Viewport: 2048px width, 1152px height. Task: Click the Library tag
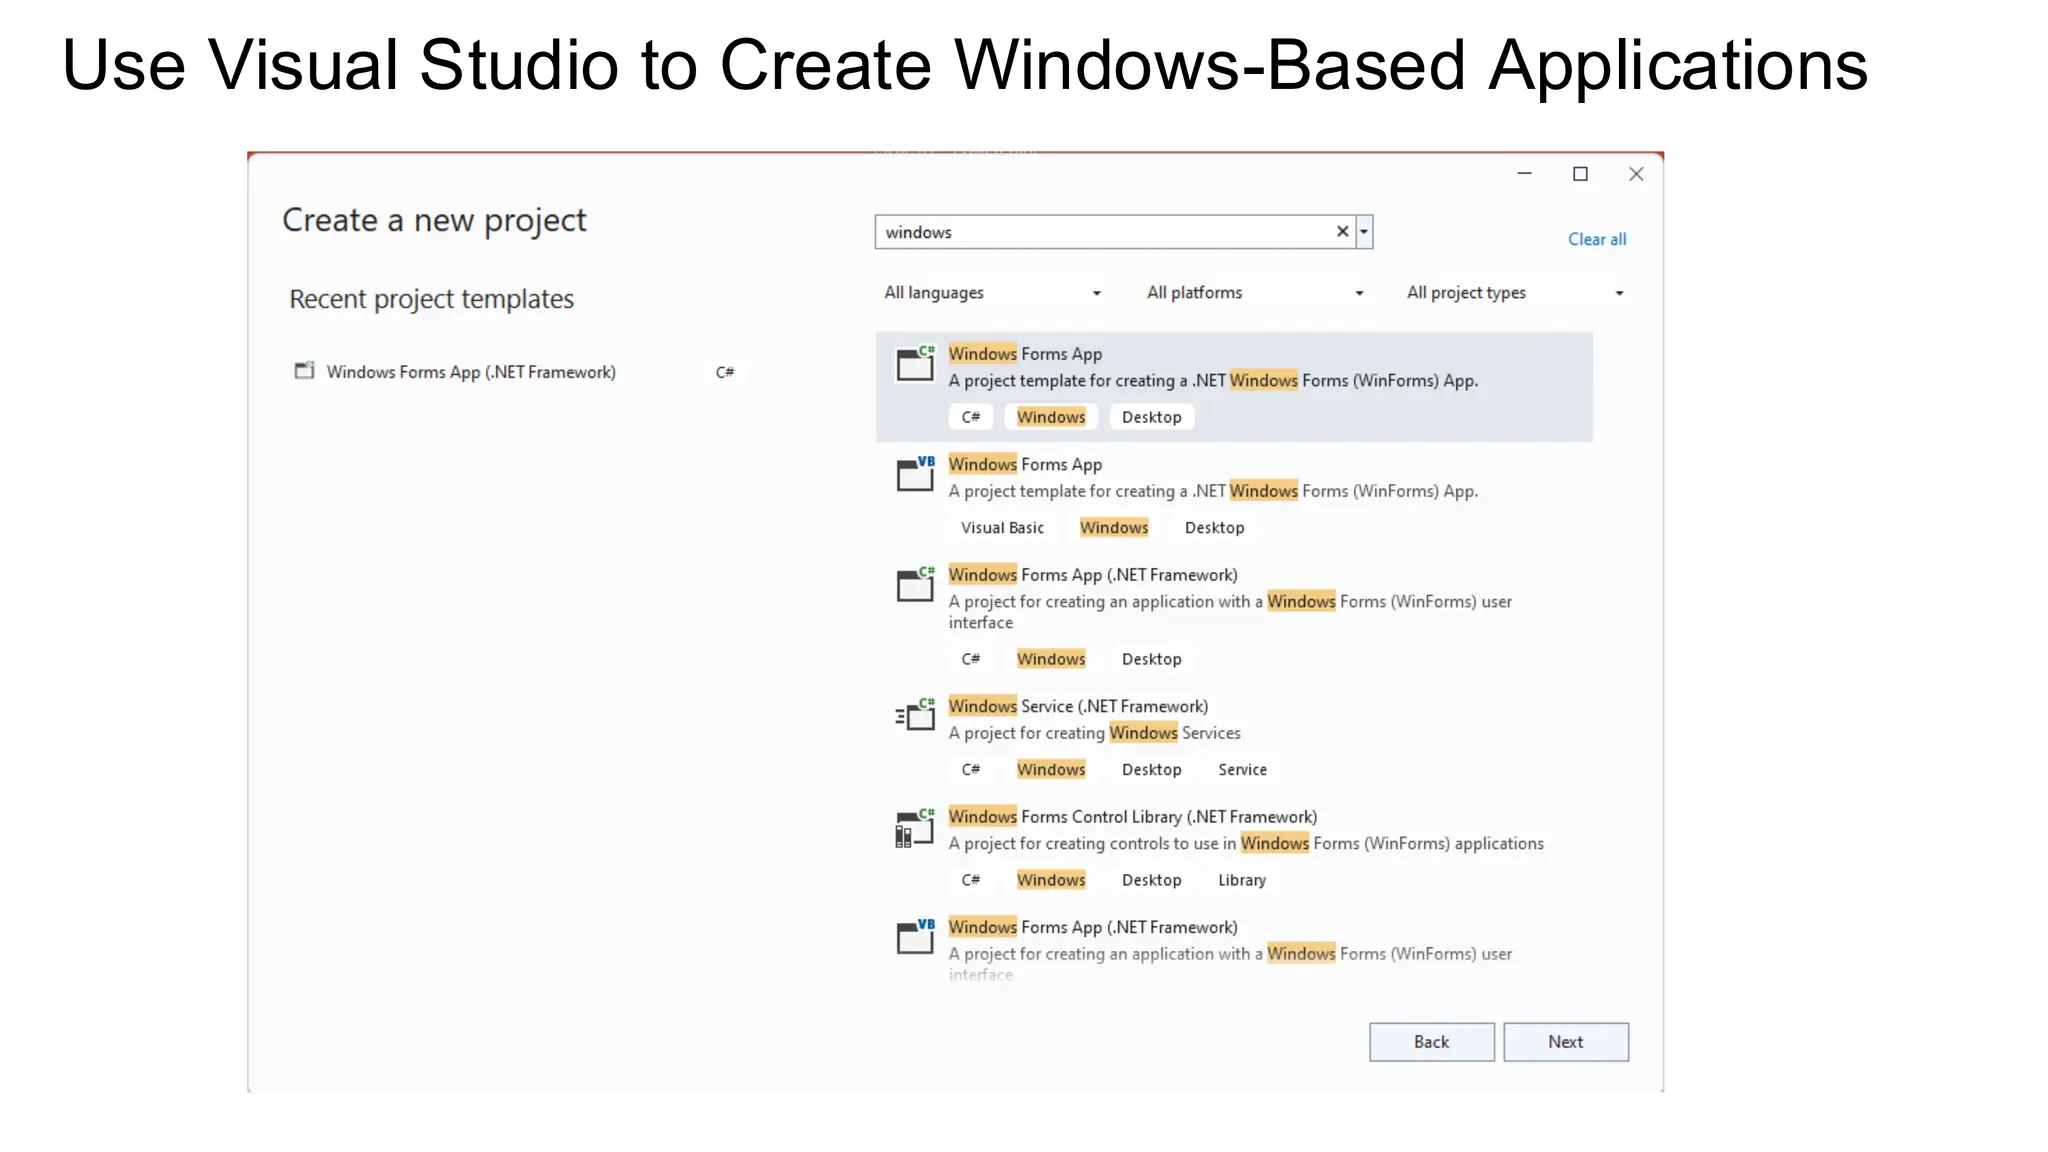coord(1242,880)
